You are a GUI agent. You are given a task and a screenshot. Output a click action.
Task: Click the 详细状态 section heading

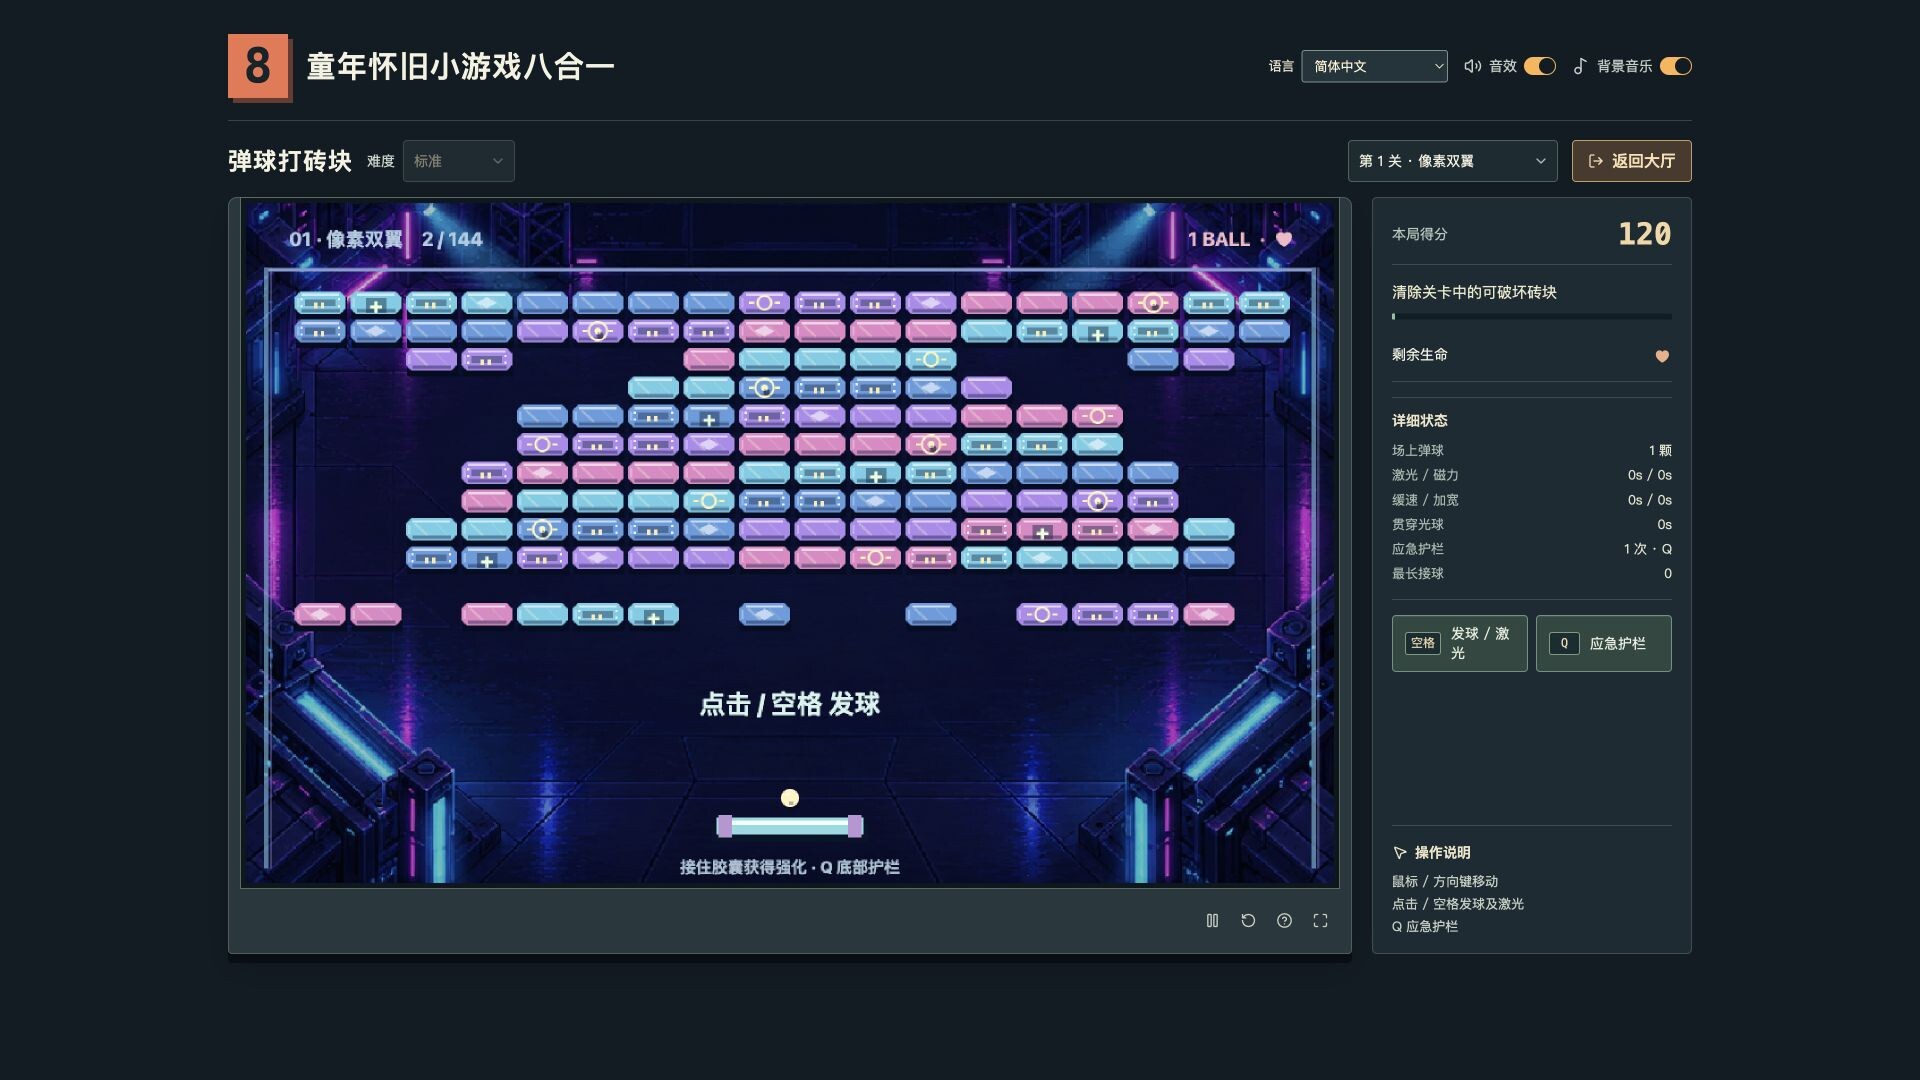click(x=1420, y=421)
